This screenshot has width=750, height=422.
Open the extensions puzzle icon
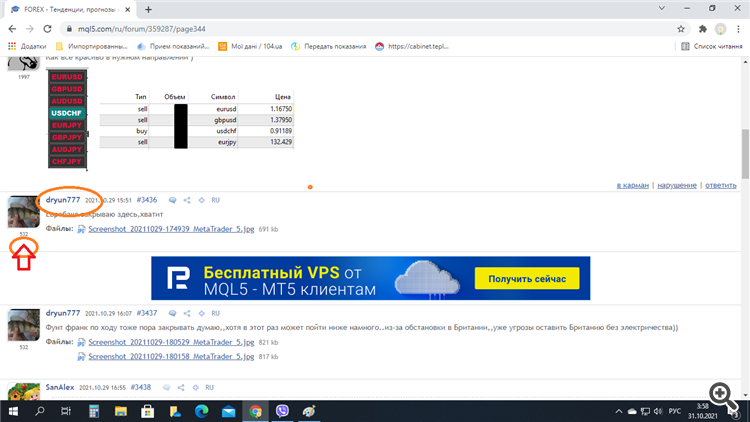(x=703, y=29)
